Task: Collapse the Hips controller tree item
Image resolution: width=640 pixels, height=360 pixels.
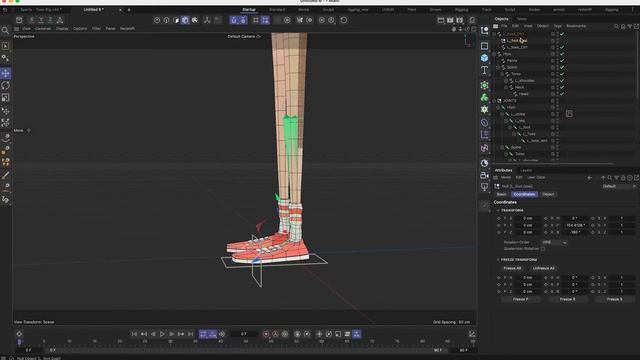Action: tap(494, 54)
